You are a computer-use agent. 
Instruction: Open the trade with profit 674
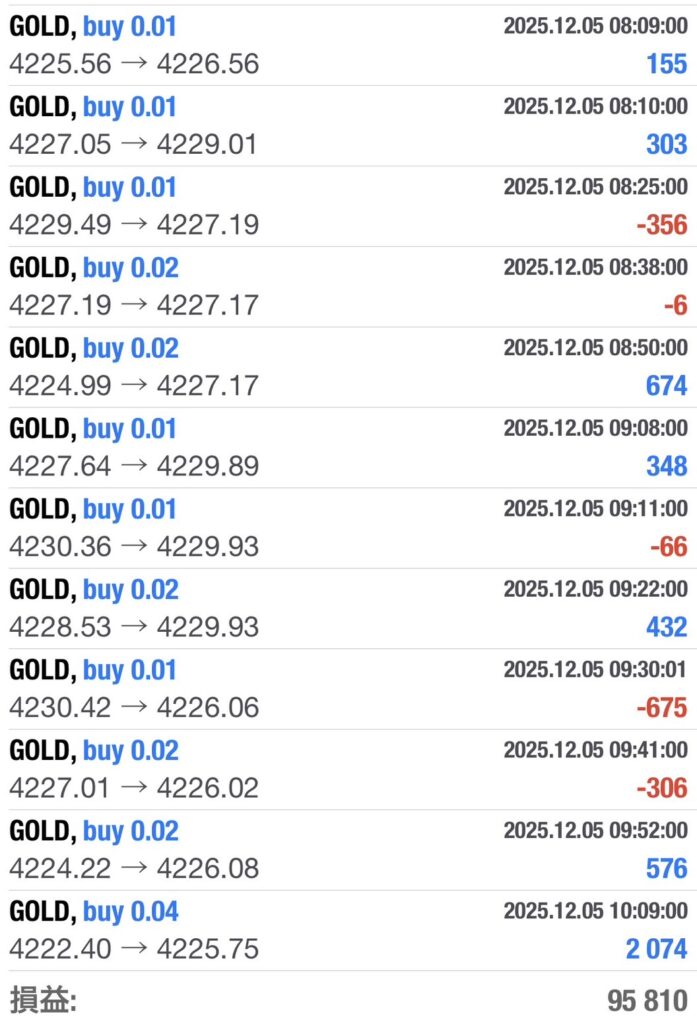(348, 367)
